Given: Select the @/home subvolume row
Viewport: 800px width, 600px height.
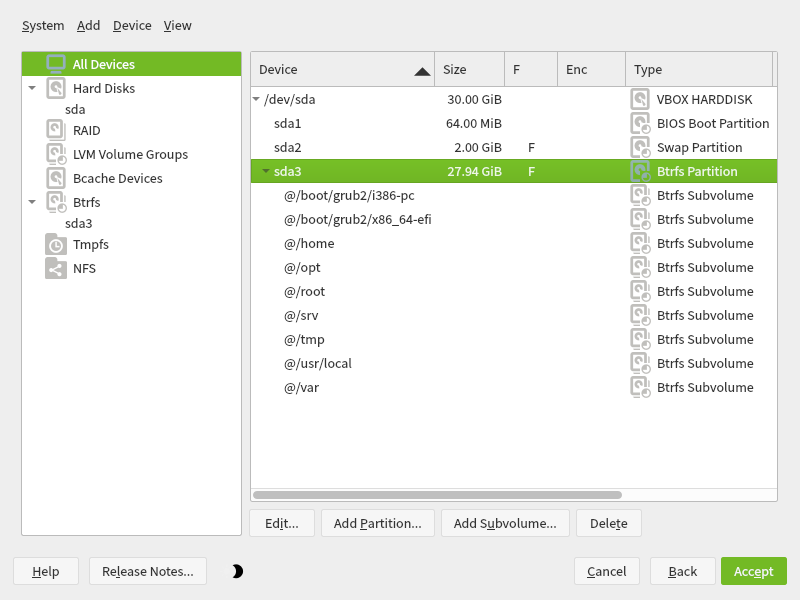Looking at the screenshot, I should pyautogui.click(x=309, y=243).
